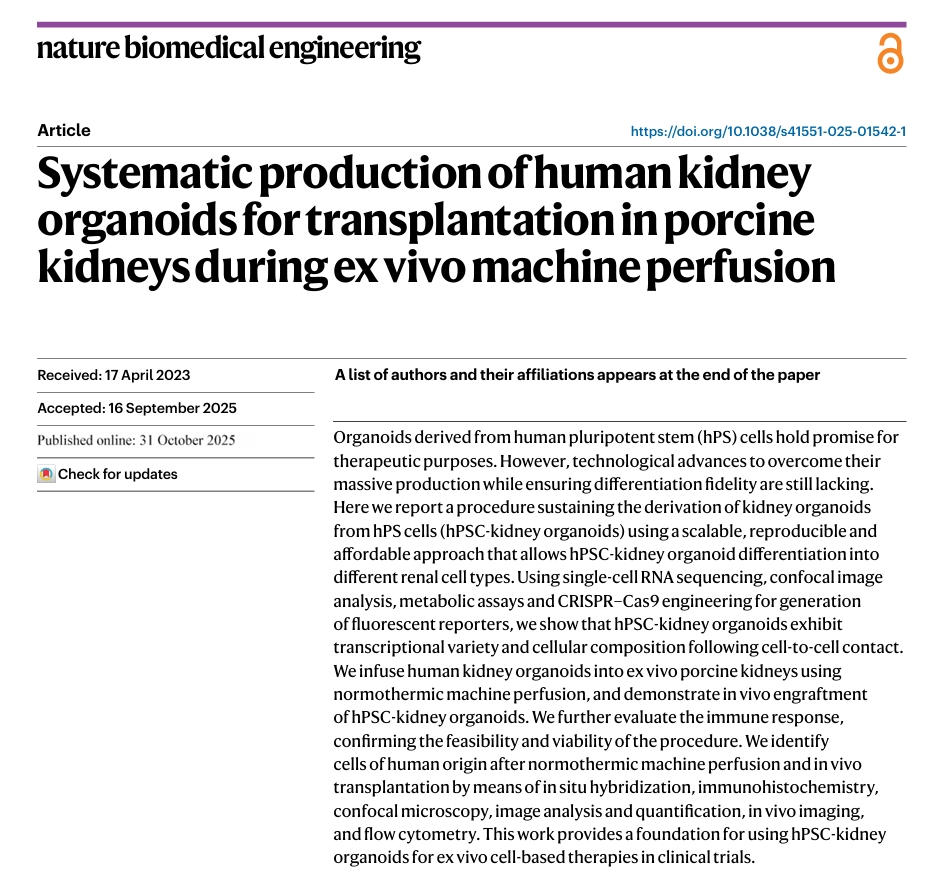The height and width of the screenshot is (876, 931).
Task: Click the Received 17 April 2023 date
Action: click(x=113, y=375)
